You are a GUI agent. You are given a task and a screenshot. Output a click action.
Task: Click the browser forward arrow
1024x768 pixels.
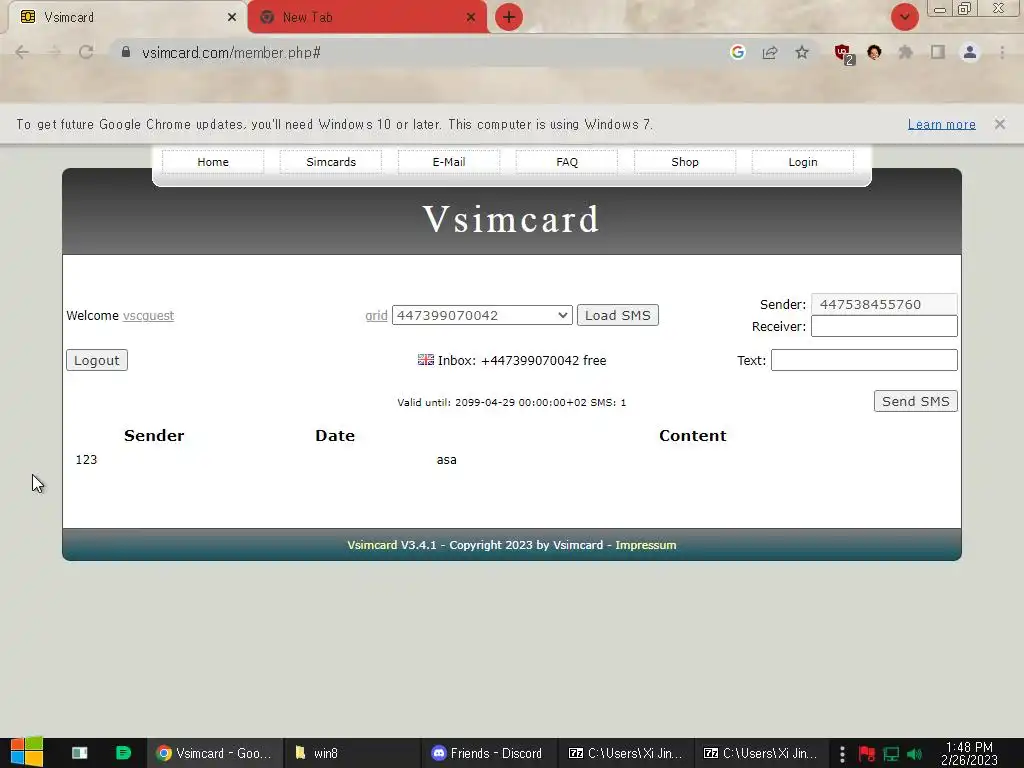click(x=54, y=52)
